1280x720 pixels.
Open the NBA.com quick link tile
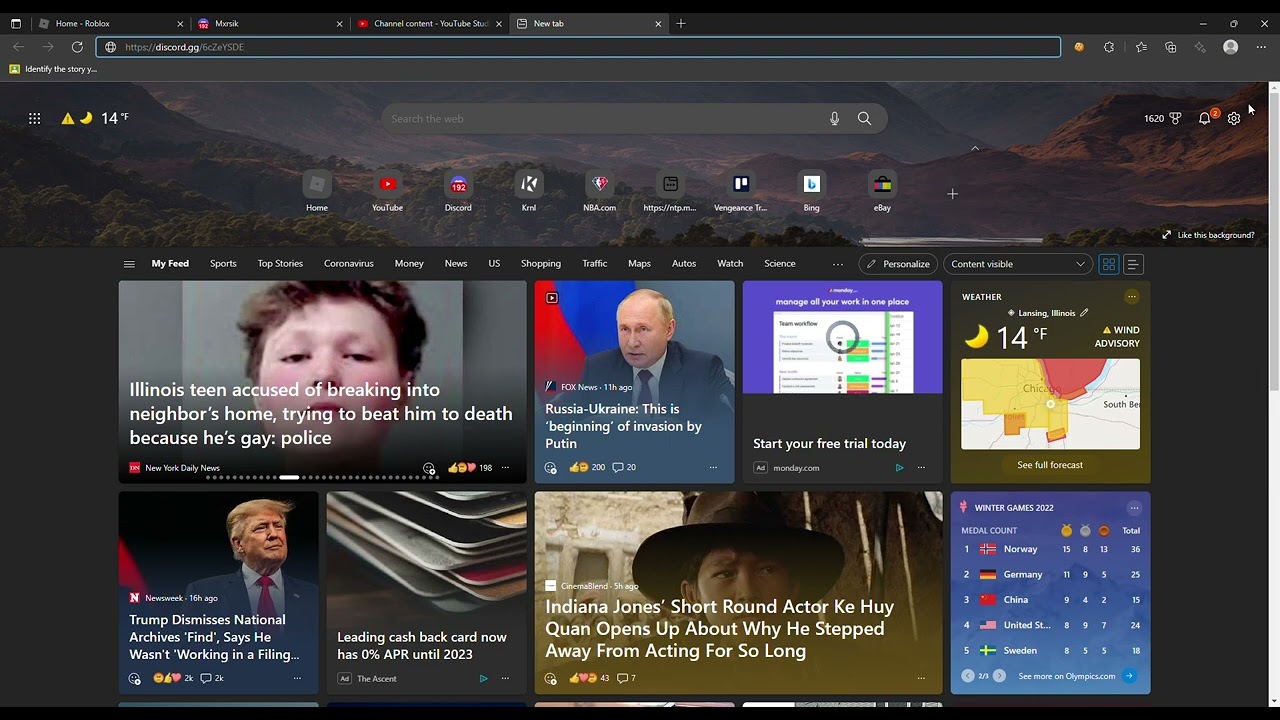point(599,191)
